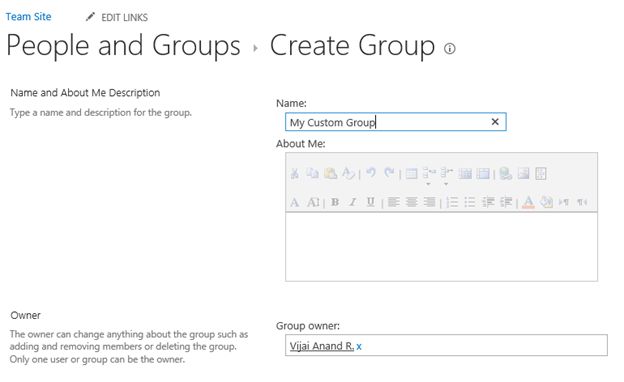Screen dimensions: 624x382
Task: Toggle Underline formatting
Action: [x=370, y=202]
